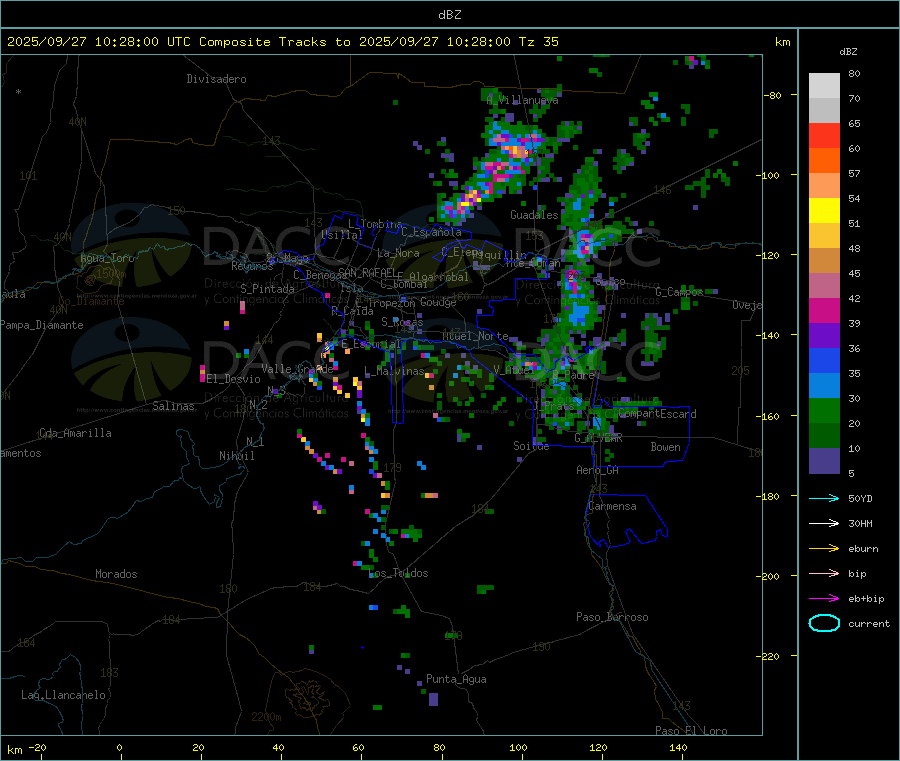Image resolution: width=900 pixels, height=761 pixels.
Task: Click the Lag.Llancanelo label
Action: click(x=63, y=695)
